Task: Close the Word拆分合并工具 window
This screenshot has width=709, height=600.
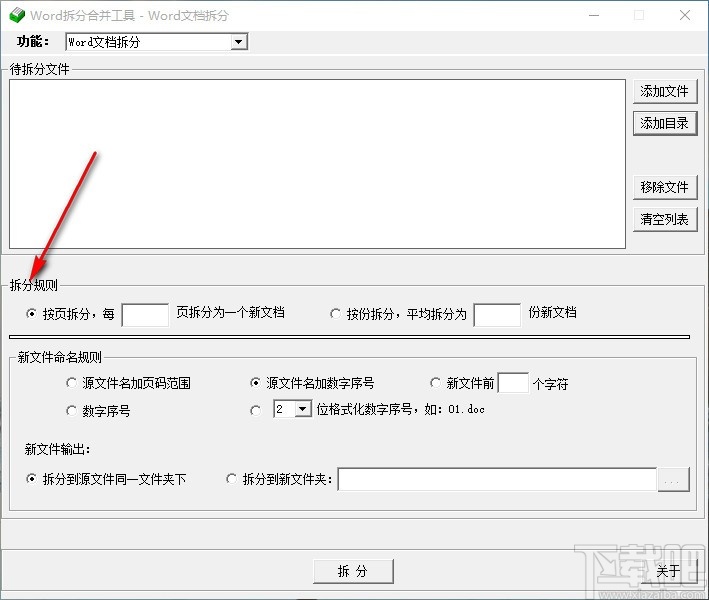Action: (x=685, y=15)
